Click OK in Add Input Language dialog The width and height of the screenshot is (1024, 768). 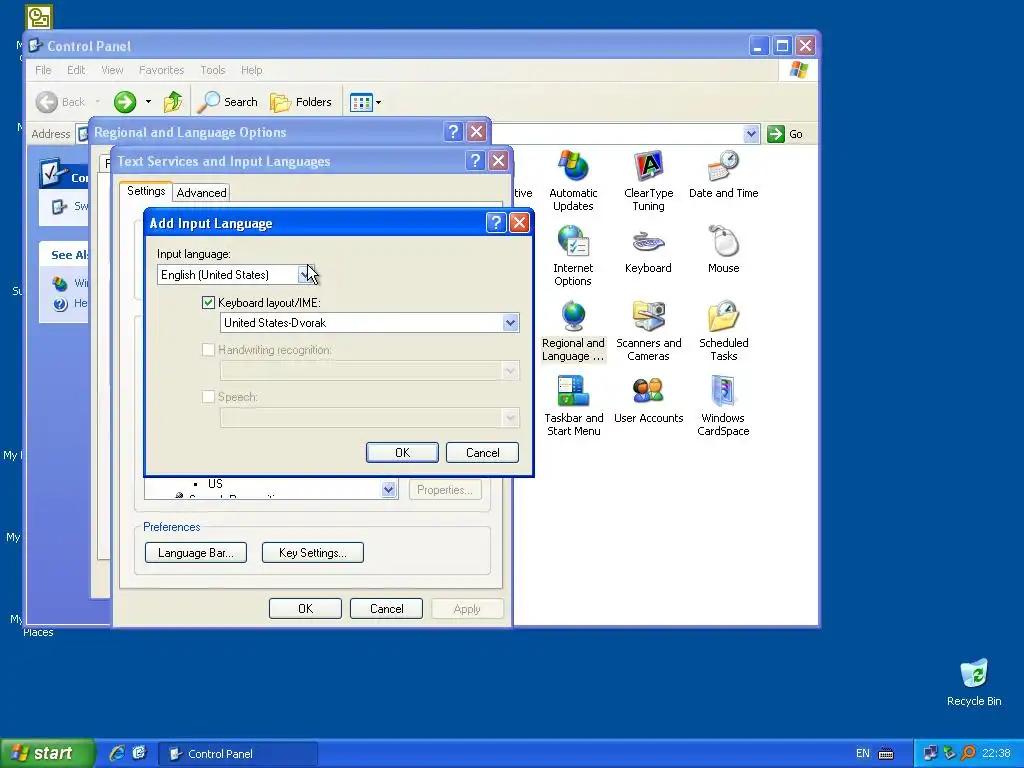pyautogui.click(x=402, y=453)
